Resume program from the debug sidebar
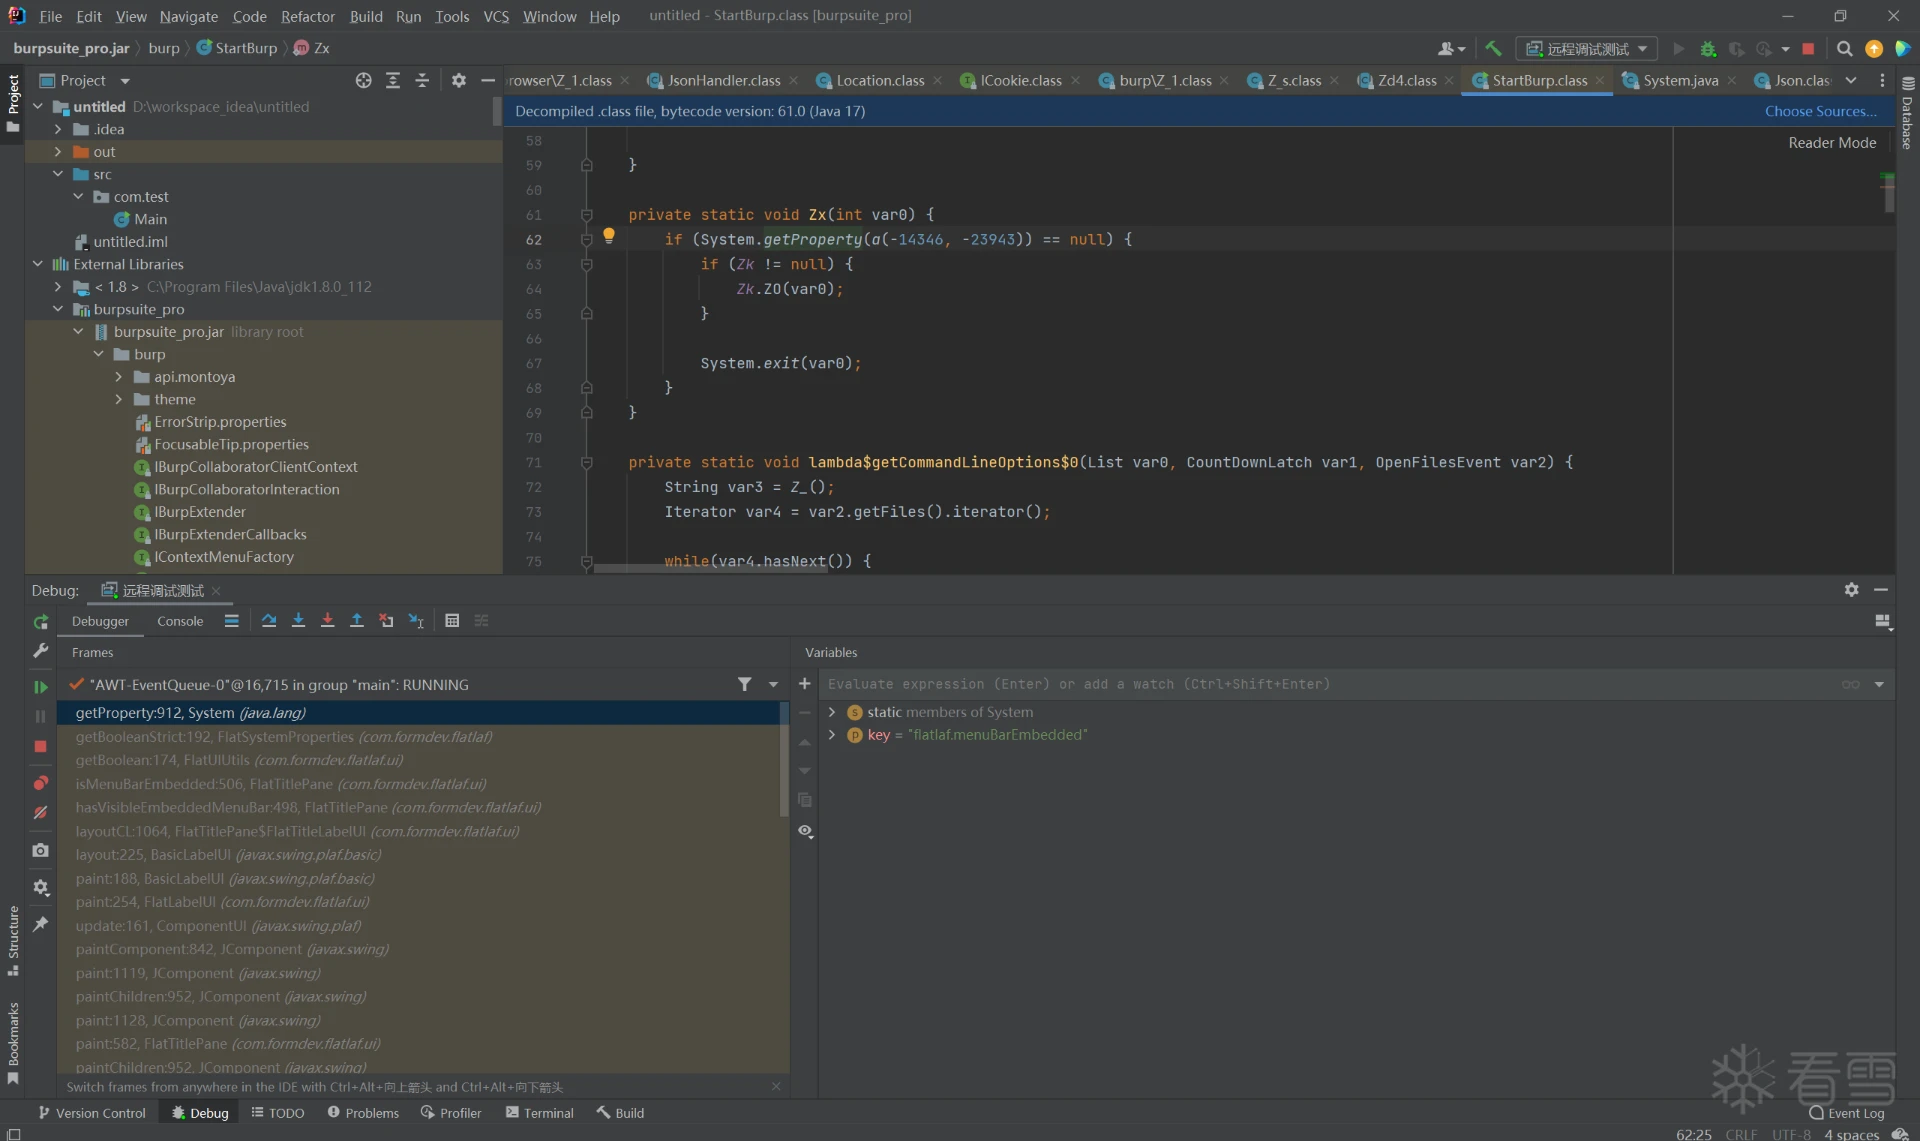The image size is (1920, 1141). click(40, 687)
